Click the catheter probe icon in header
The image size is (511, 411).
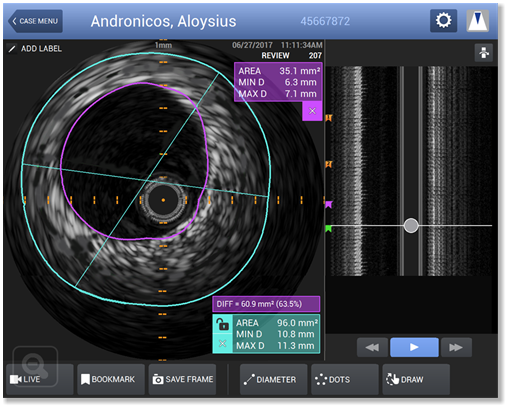[x=478, y=21]
